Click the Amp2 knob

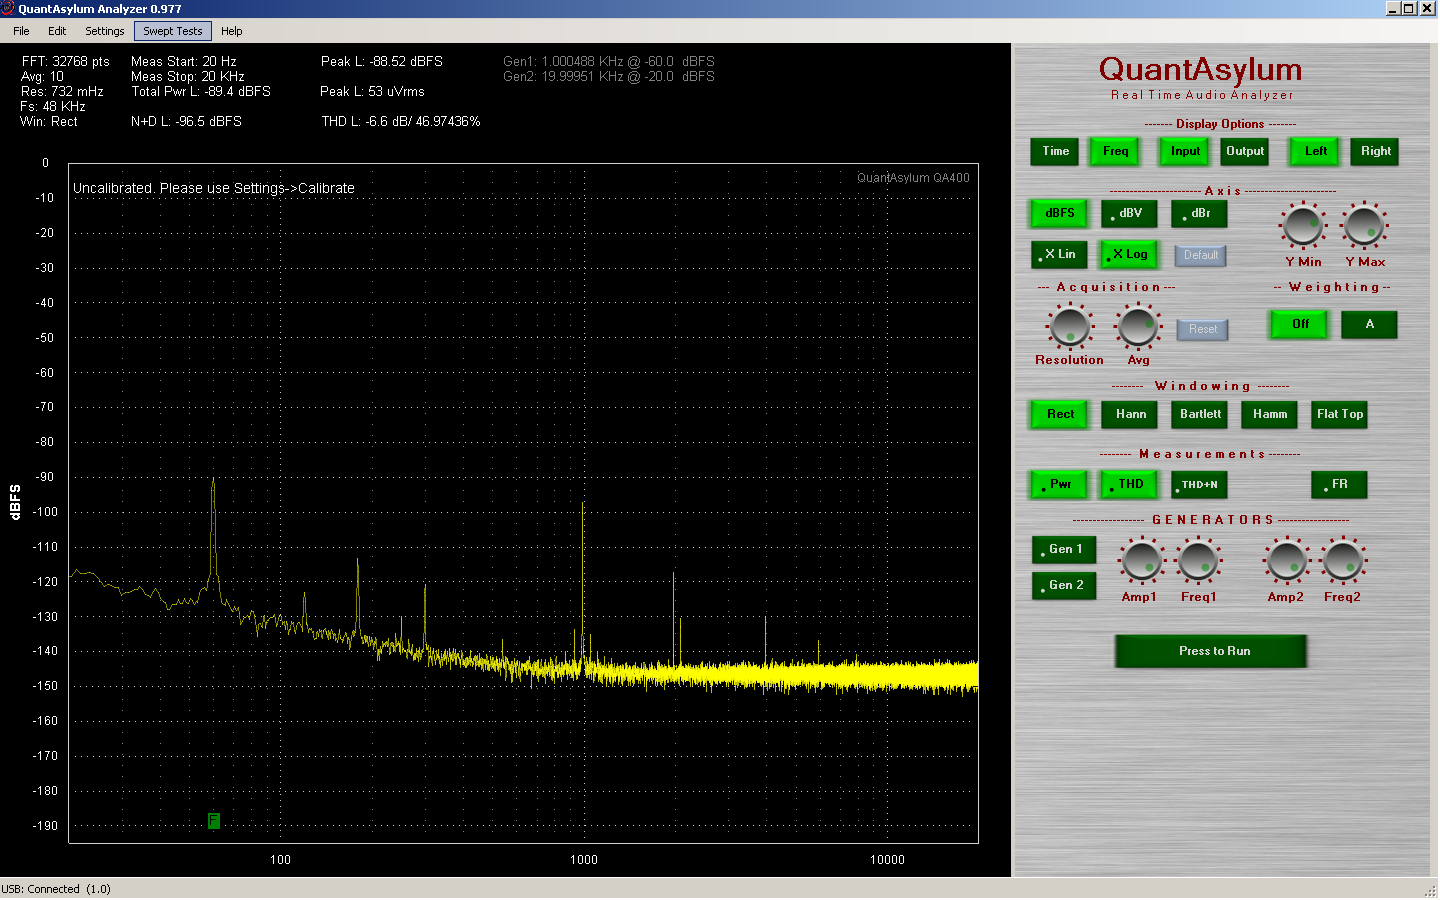tap(1286, 561)
